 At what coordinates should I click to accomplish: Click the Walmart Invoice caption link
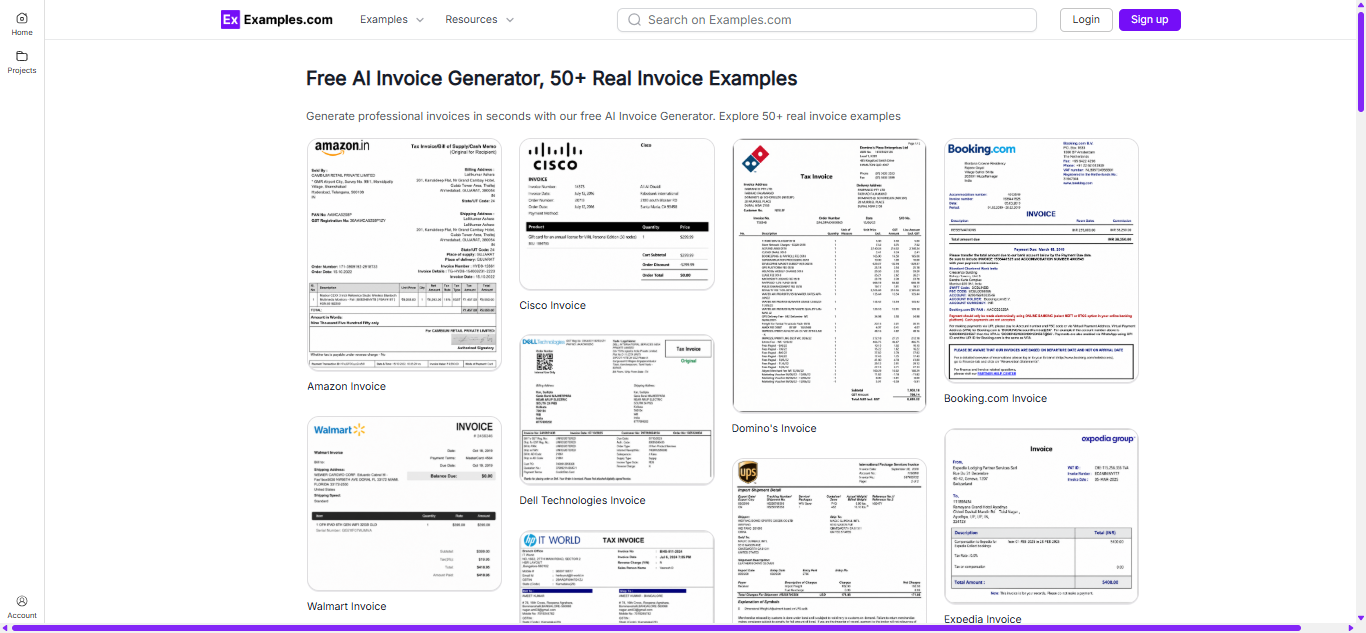[346, 607]
